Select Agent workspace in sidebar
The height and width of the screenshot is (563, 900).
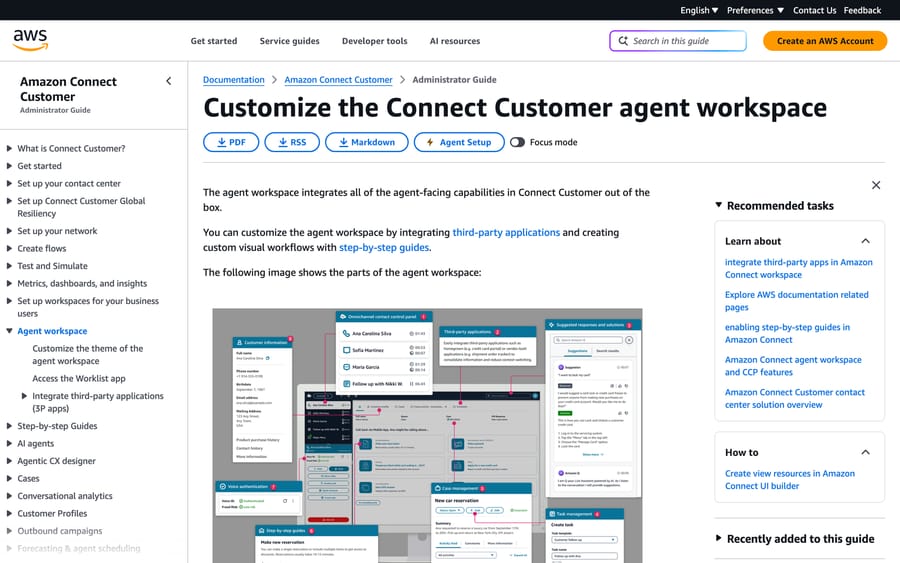(52, 331)
